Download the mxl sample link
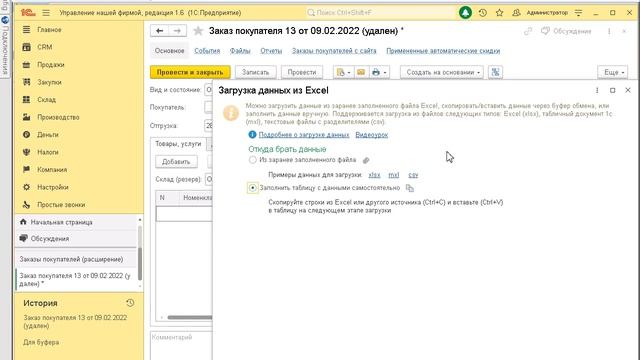Image resolution: width=640 pixels, height=360 pixels. point(393,175)
